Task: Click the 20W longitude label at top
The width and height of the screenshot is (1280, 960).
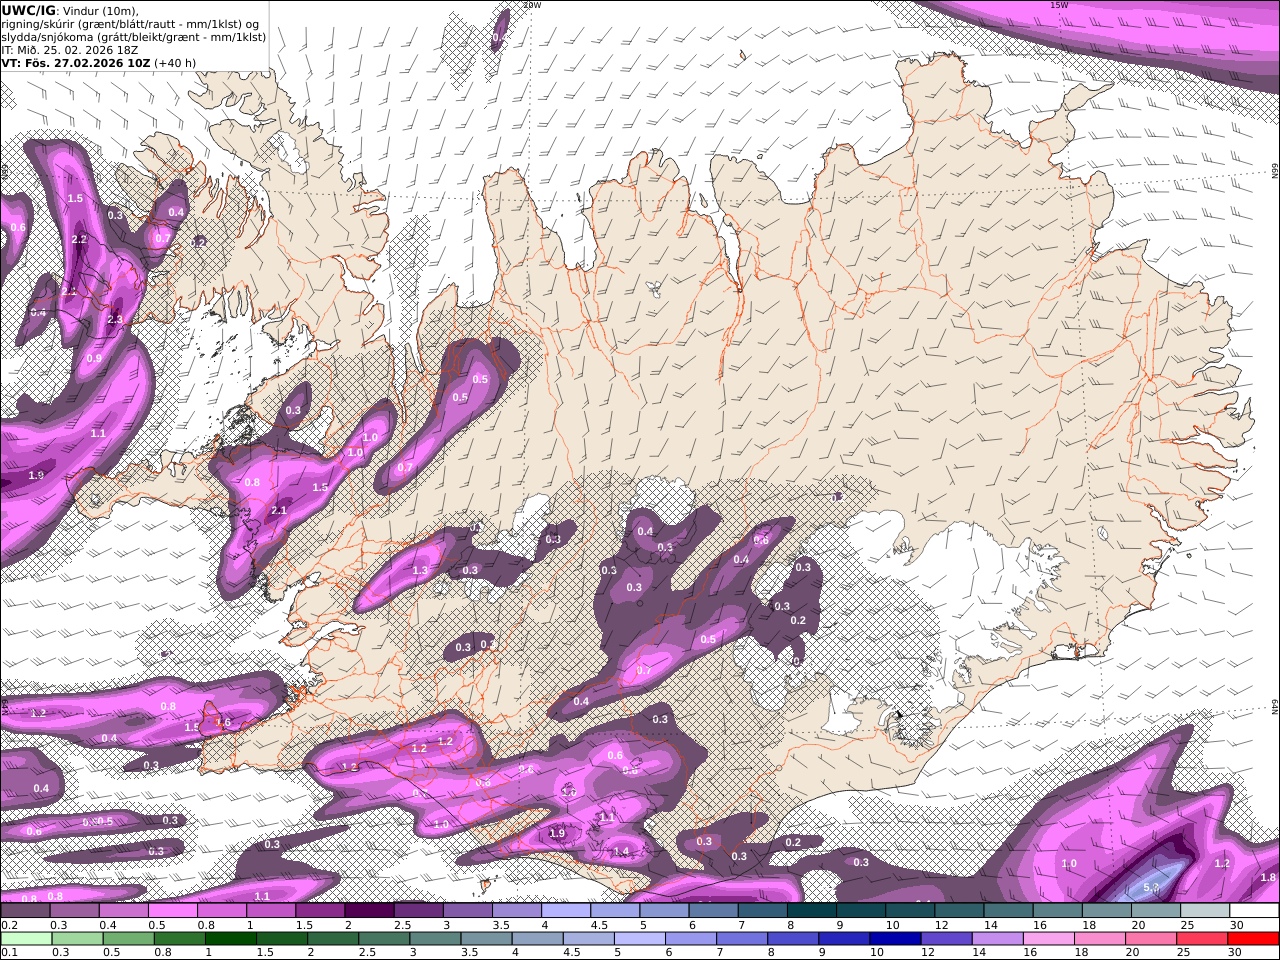Action: click(532, 5)
